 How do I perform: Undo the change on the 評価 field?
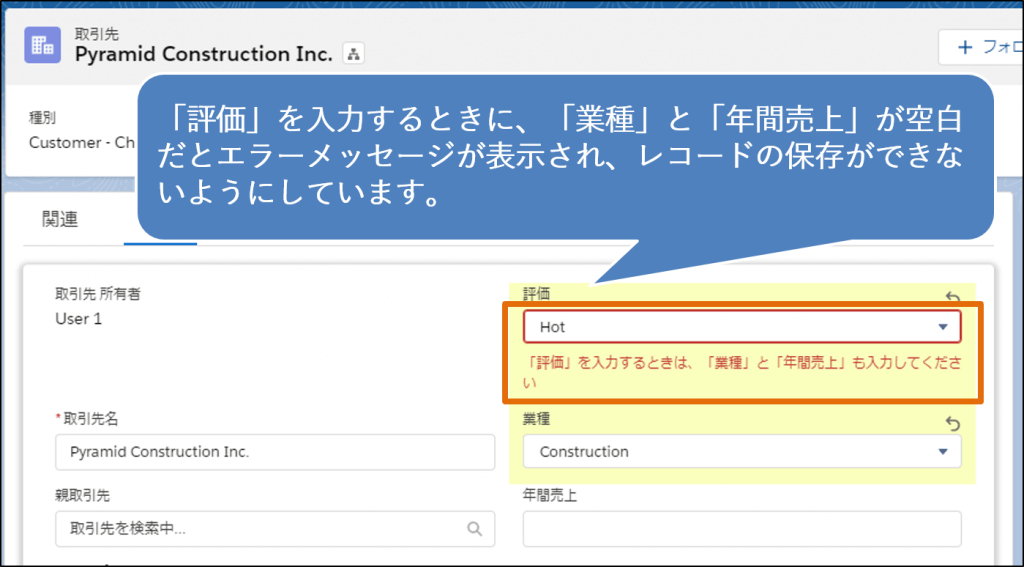point(953,298)
